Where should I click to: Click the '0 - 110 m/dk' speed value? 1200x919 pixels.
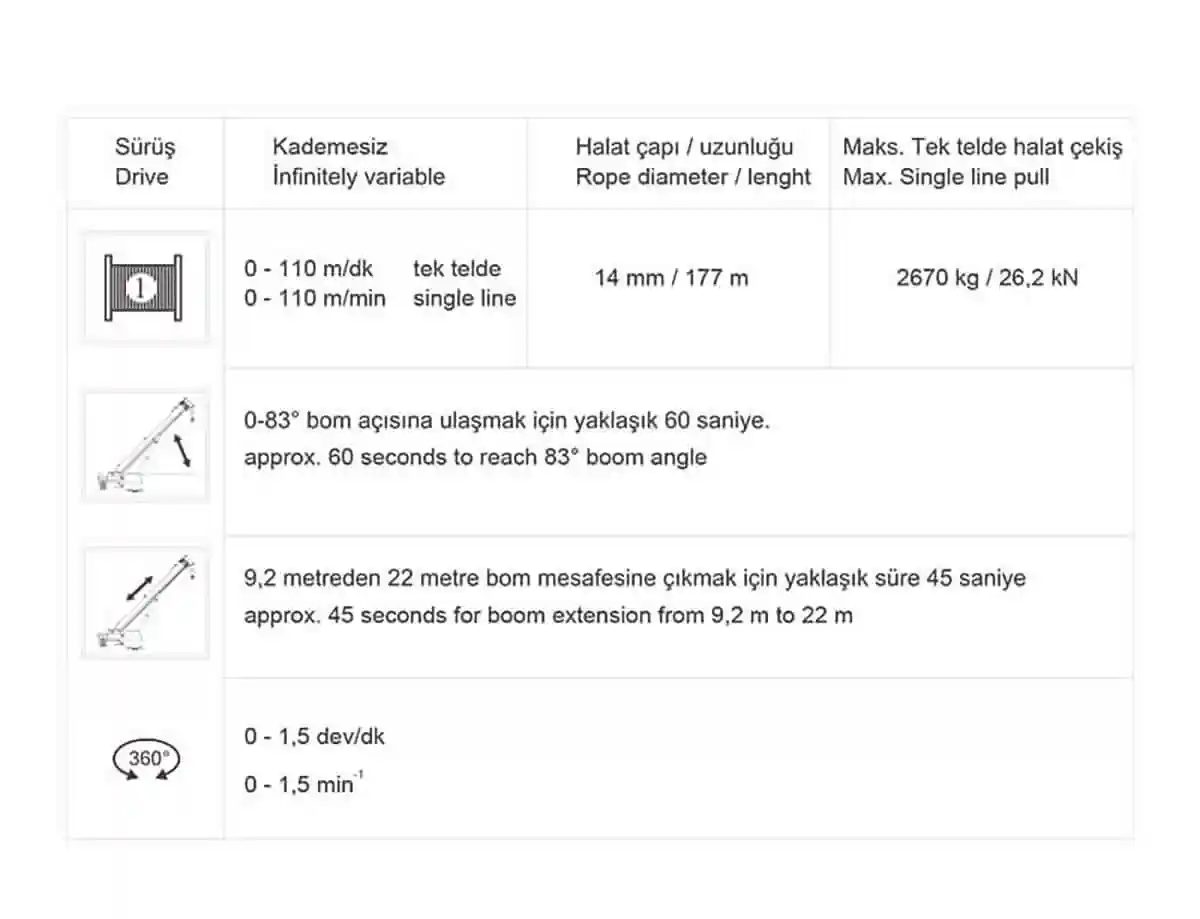308,269
